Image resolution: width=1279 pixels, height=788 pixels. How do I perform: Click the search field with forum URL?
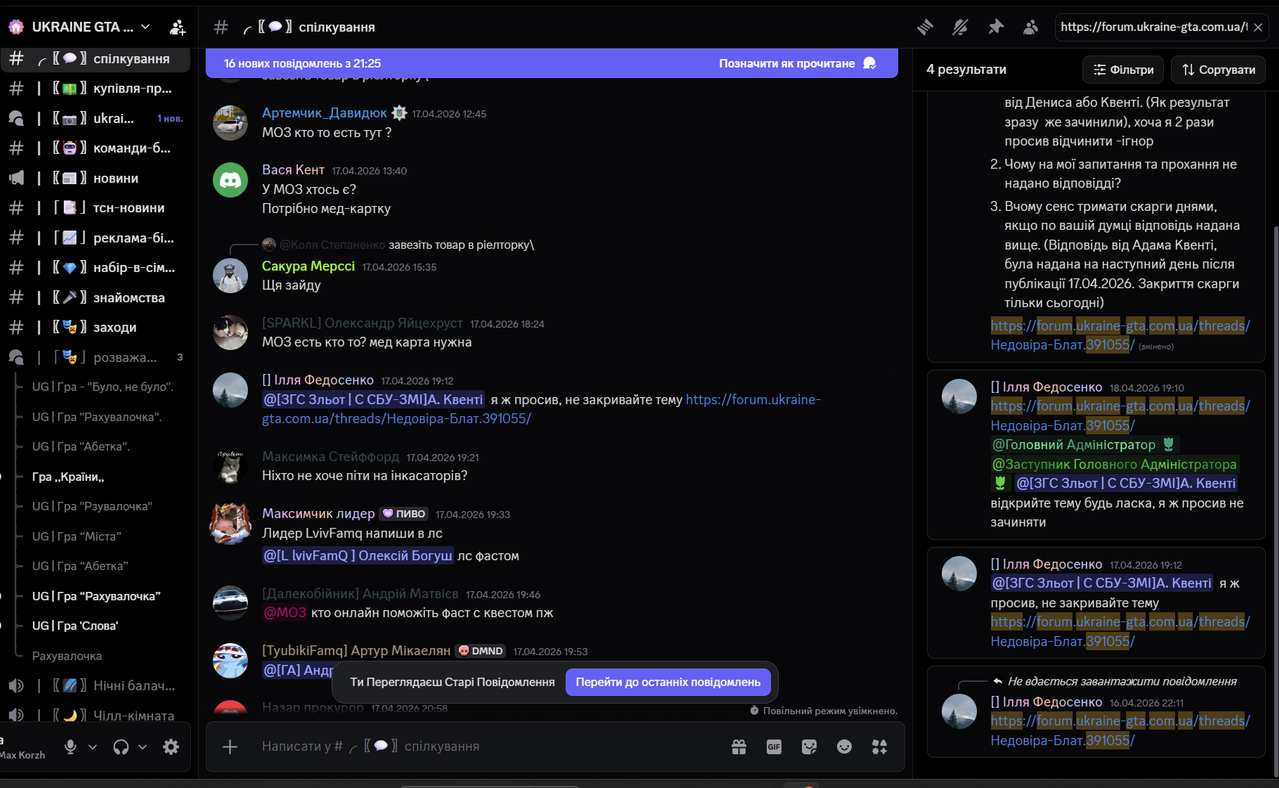(1160, 27)
